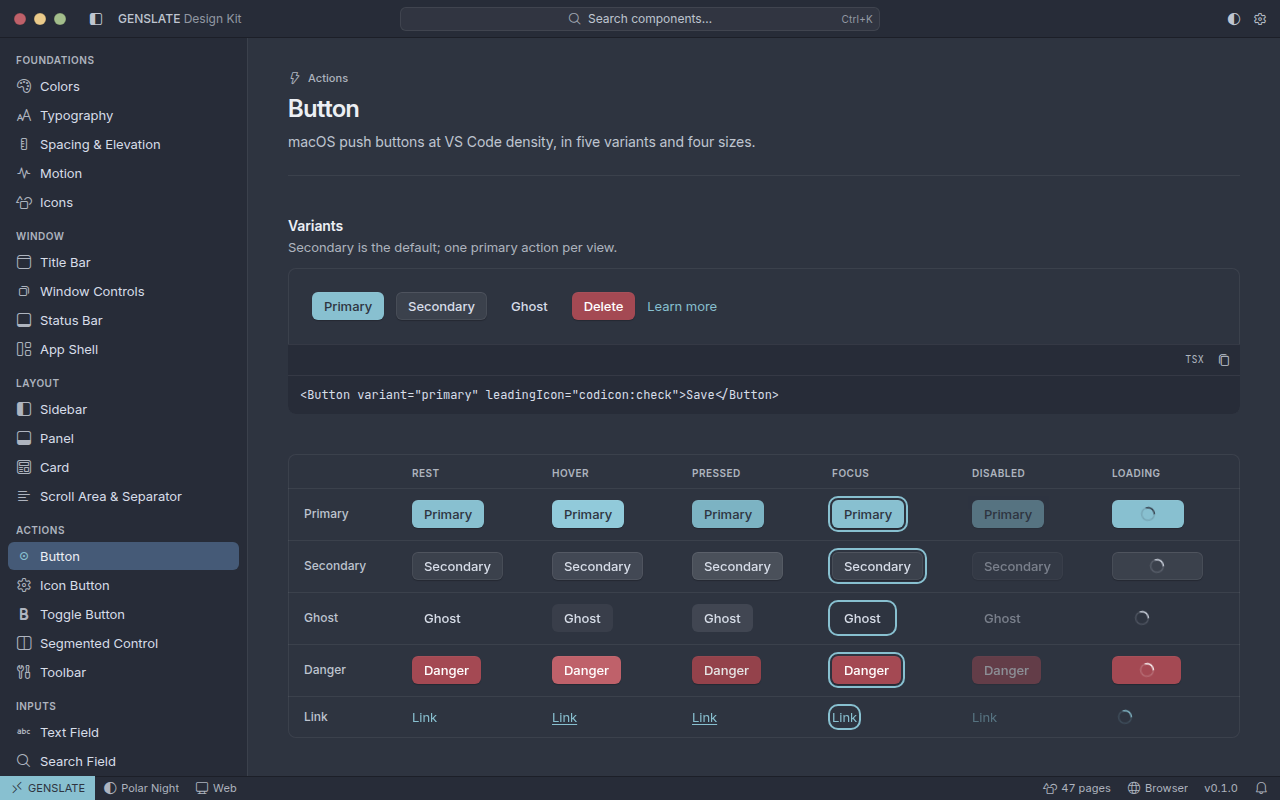
Task: Click the Ghost button in Variants preview
Action: pyautogui.click(x=529, y=306)
